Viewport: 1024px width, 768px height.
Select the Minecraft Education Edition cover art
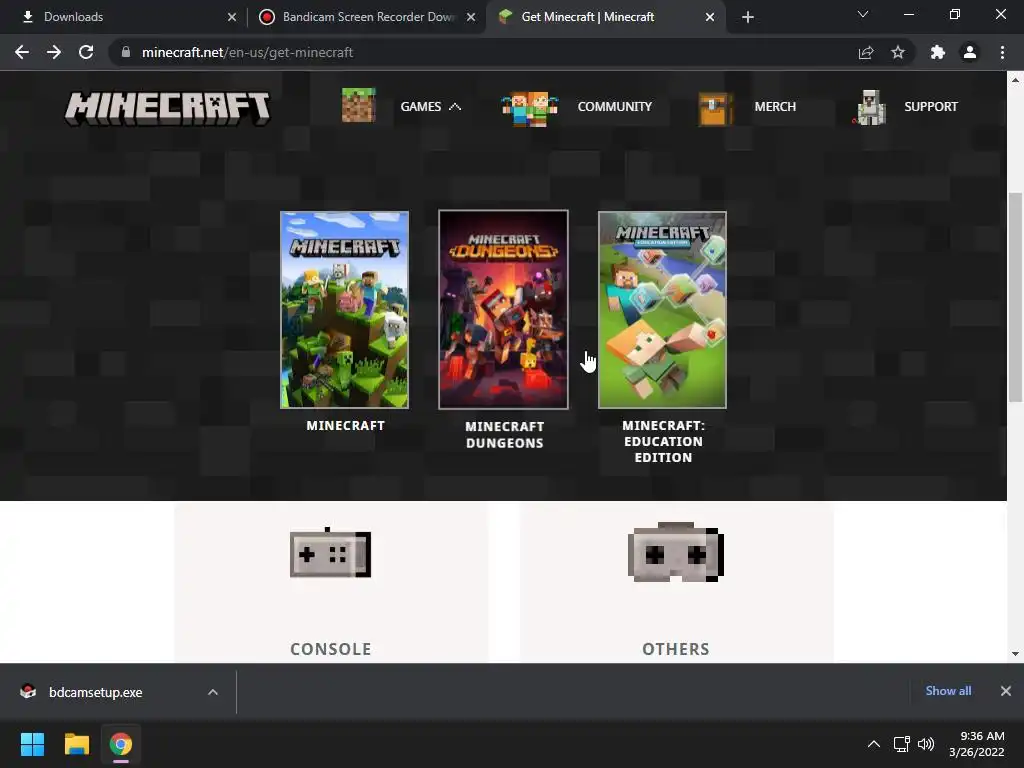(x=662, y=310)
